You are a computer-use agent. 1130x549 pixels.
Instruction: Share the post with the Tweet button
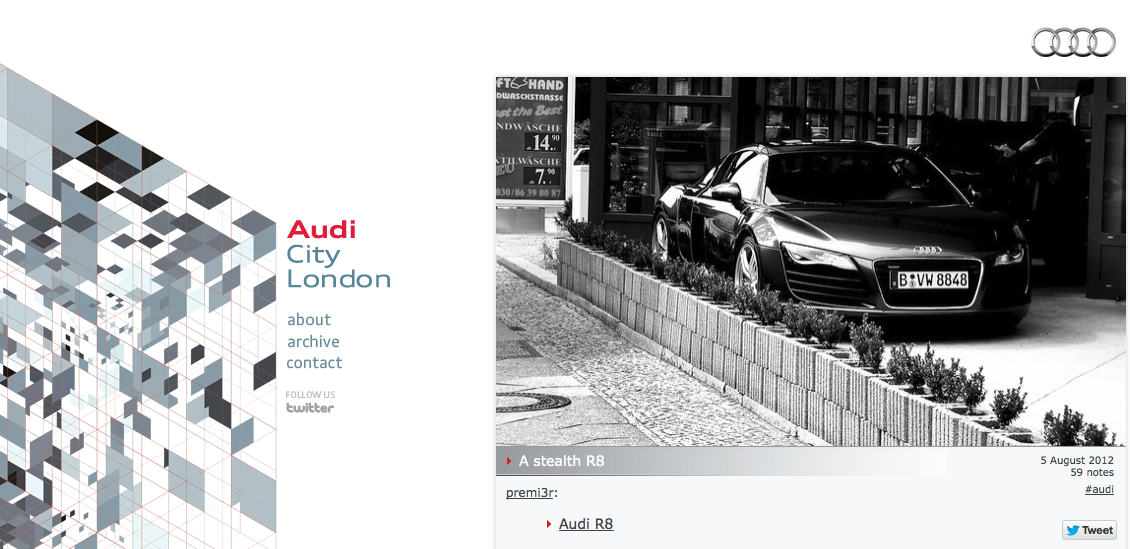coord(1089,530)
